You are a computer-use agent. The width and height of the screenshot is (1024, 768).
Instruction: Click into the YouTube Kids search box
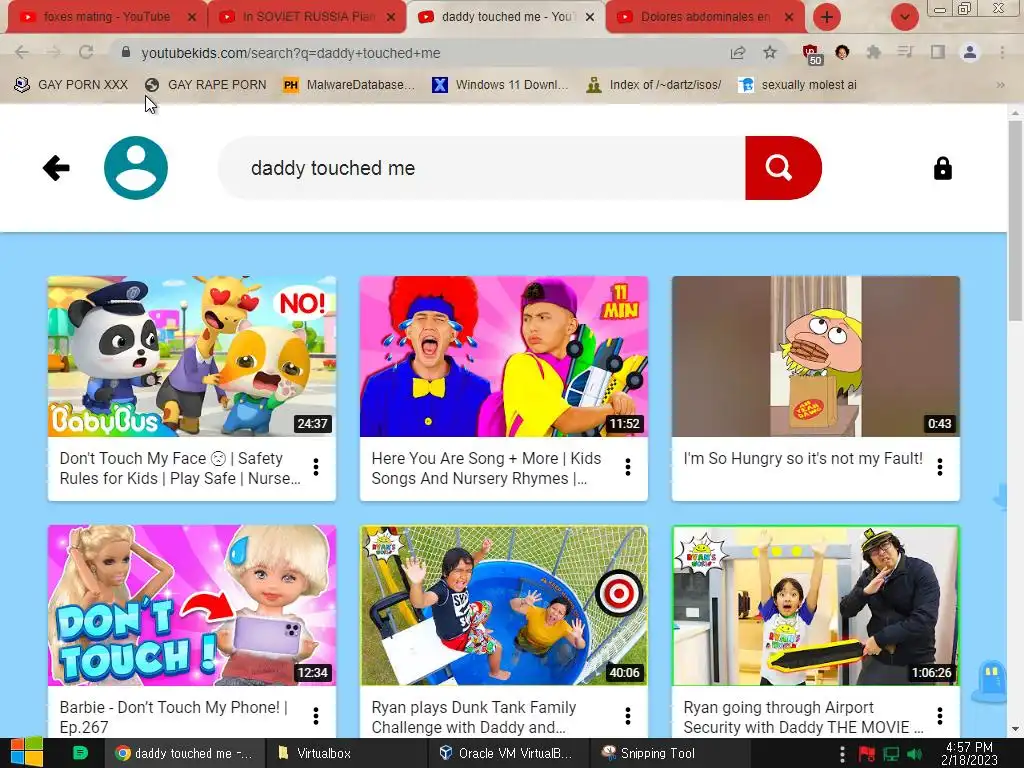pos(482,168)
